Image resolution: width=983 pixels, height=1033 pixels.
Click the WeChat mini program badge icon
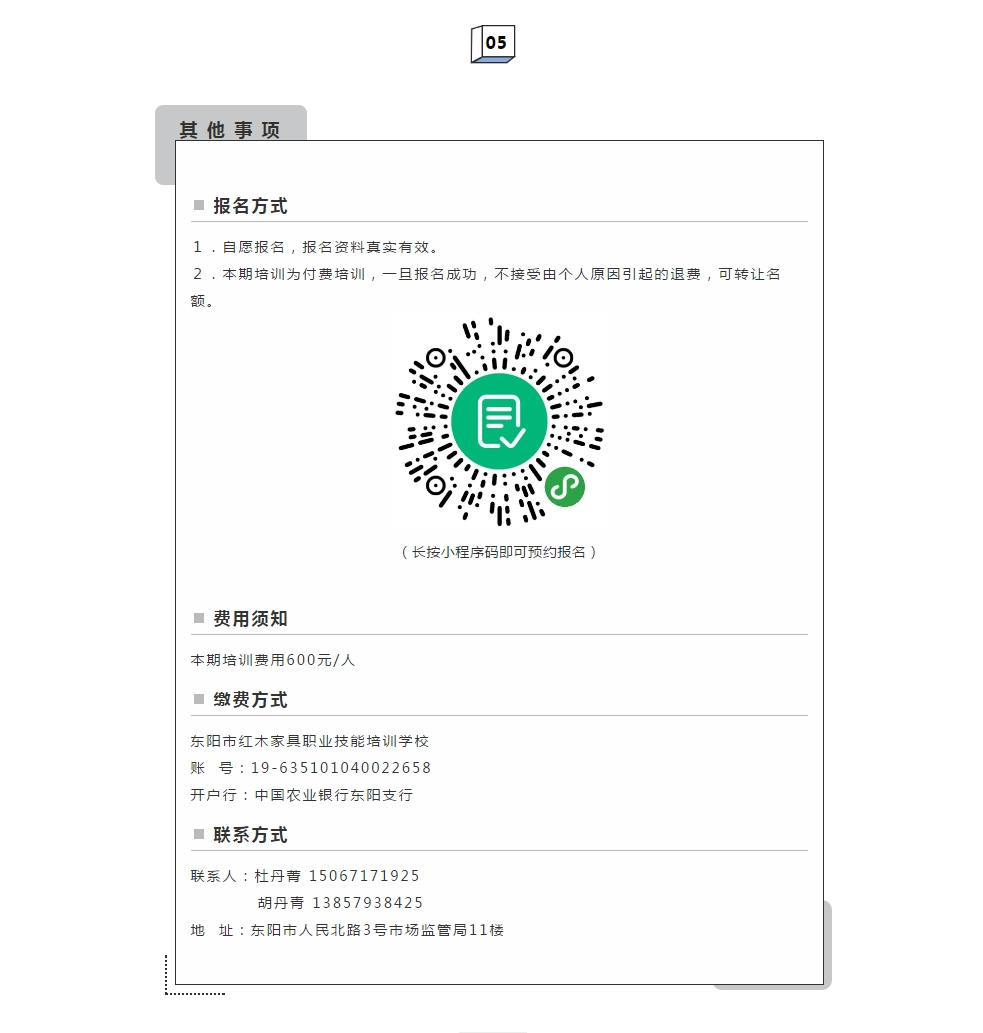click(x=565, y=487)
